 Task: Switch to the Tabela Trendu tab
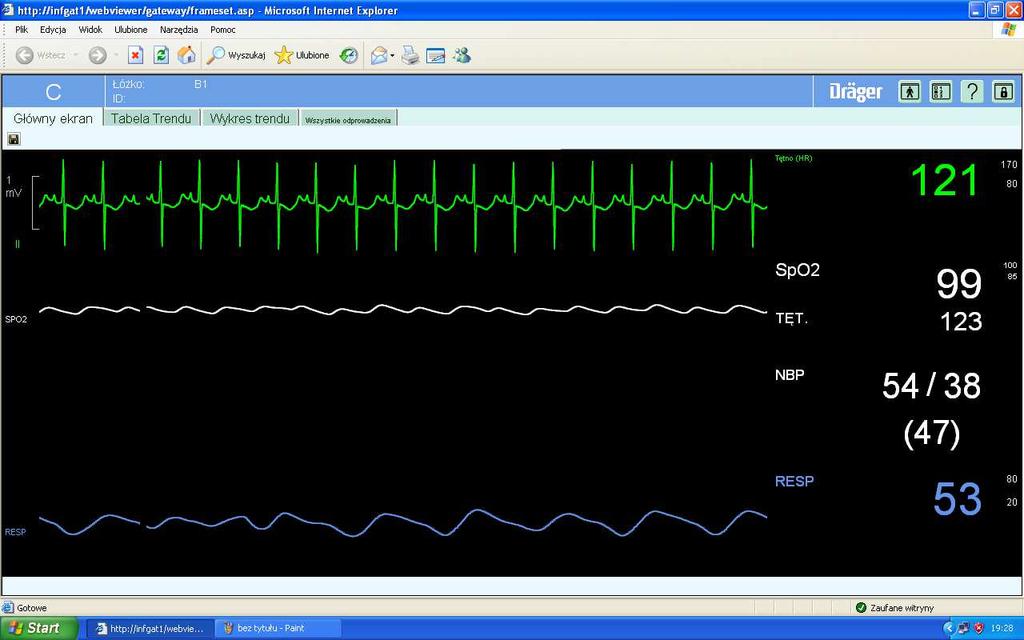point(151,118)
